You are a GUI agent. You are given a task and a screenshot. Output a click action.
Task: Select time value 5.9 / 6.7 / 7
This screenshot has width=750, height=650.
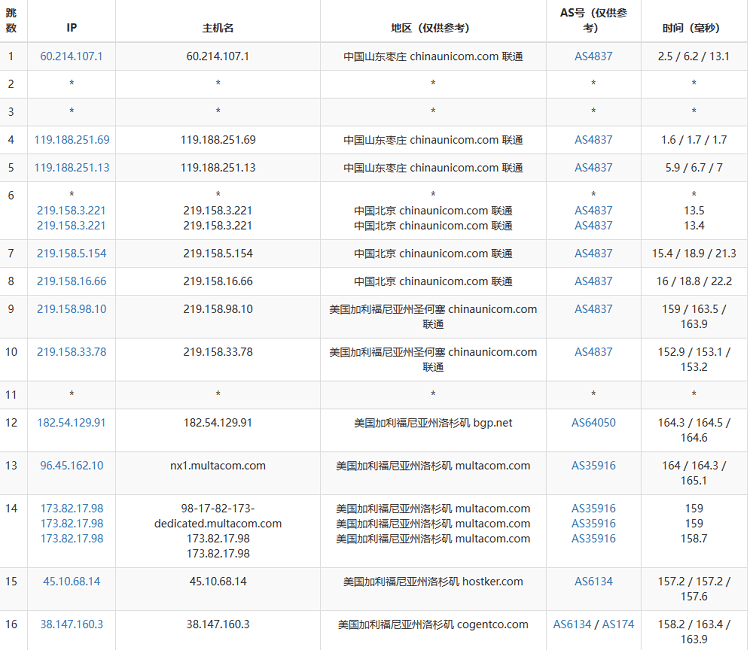click(694, 168)
